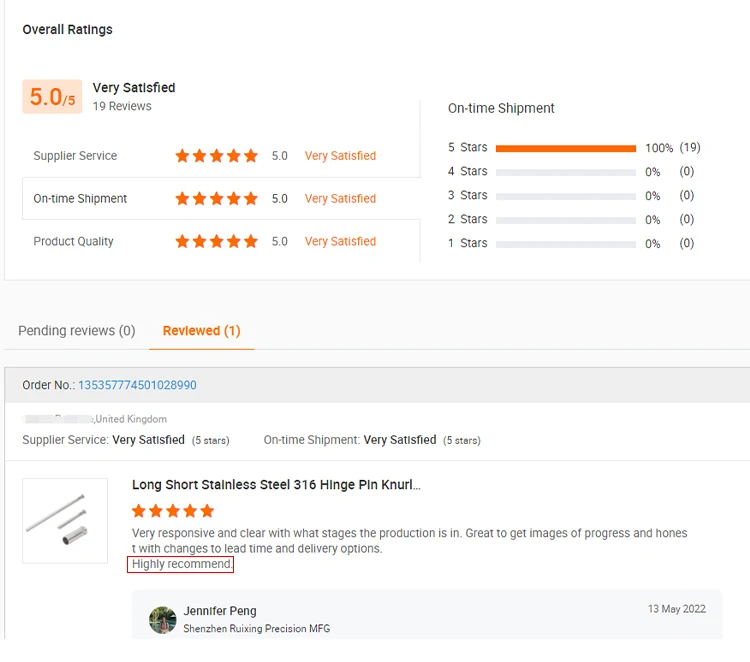Viewport: 750px width, 662px height.
Task: Click the Shenzhen Ruixing Precision MFG company name
Action: point(256,629)
